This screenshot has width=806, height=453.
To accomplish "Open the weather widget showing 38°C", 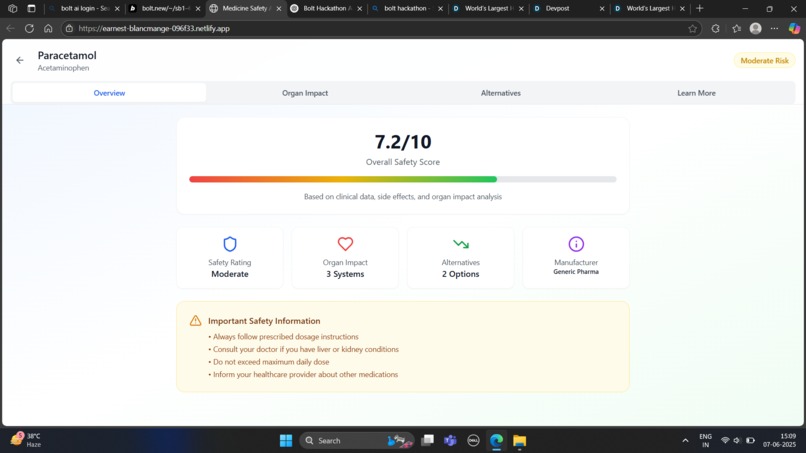I will (26, 440).
